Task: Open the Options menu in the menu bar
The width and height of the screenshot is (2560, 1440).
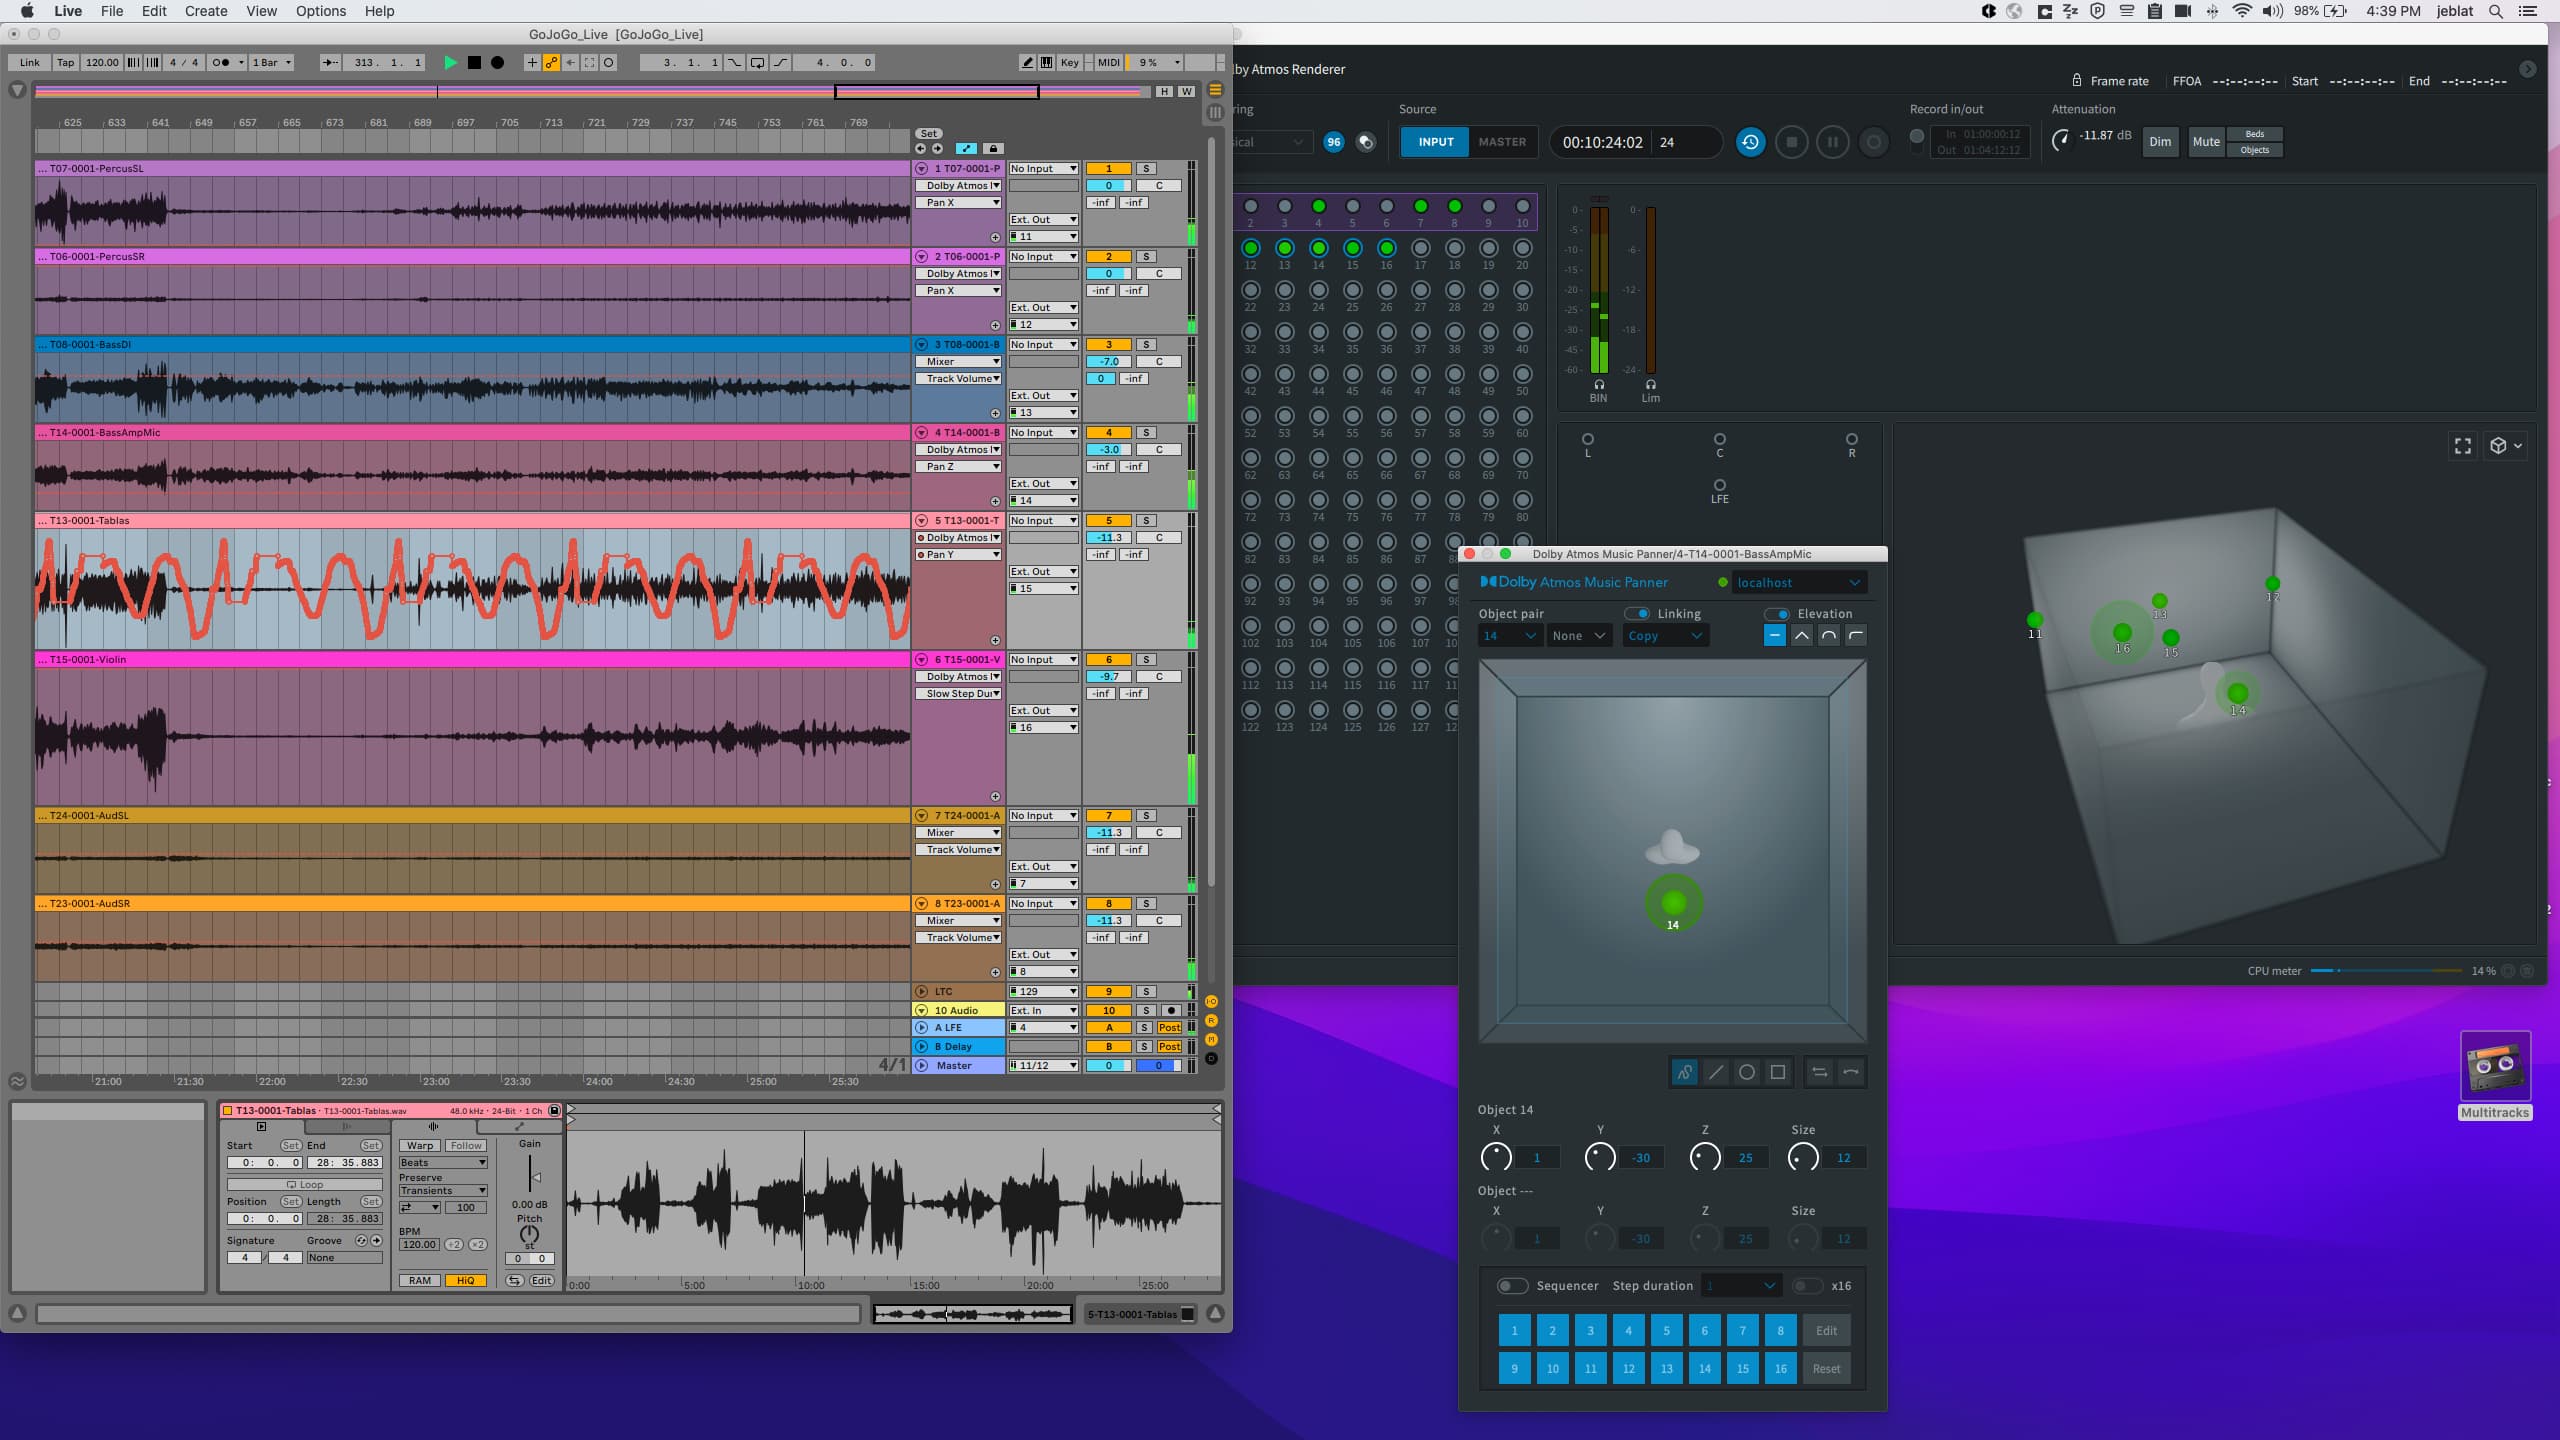Action: point(320,11)
